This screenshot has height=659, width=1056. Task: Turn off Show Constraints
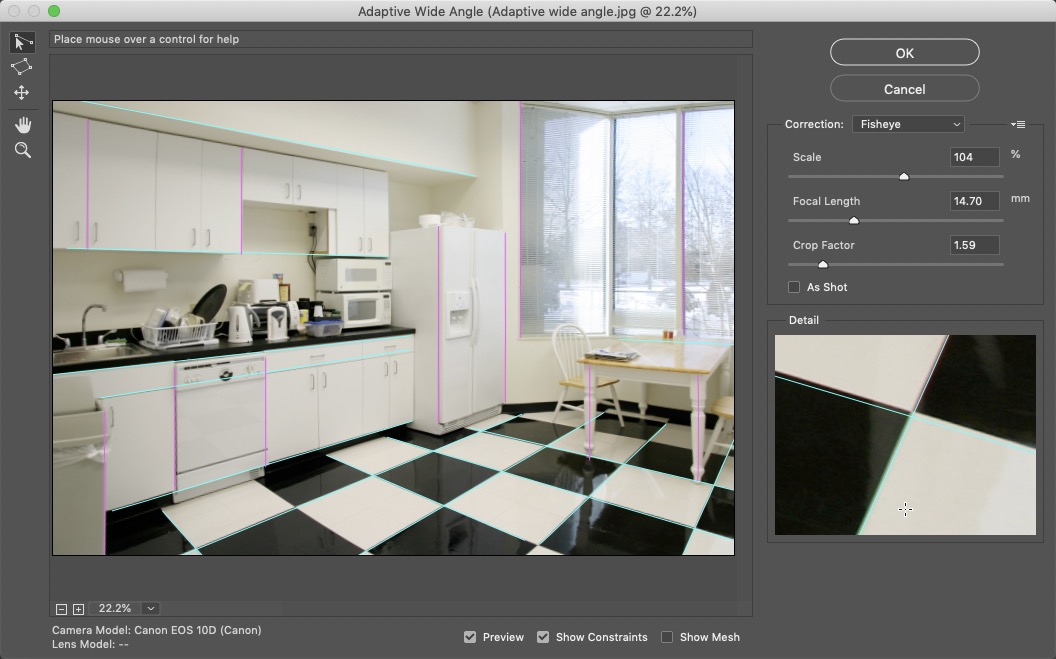click(x=543, y=637)
